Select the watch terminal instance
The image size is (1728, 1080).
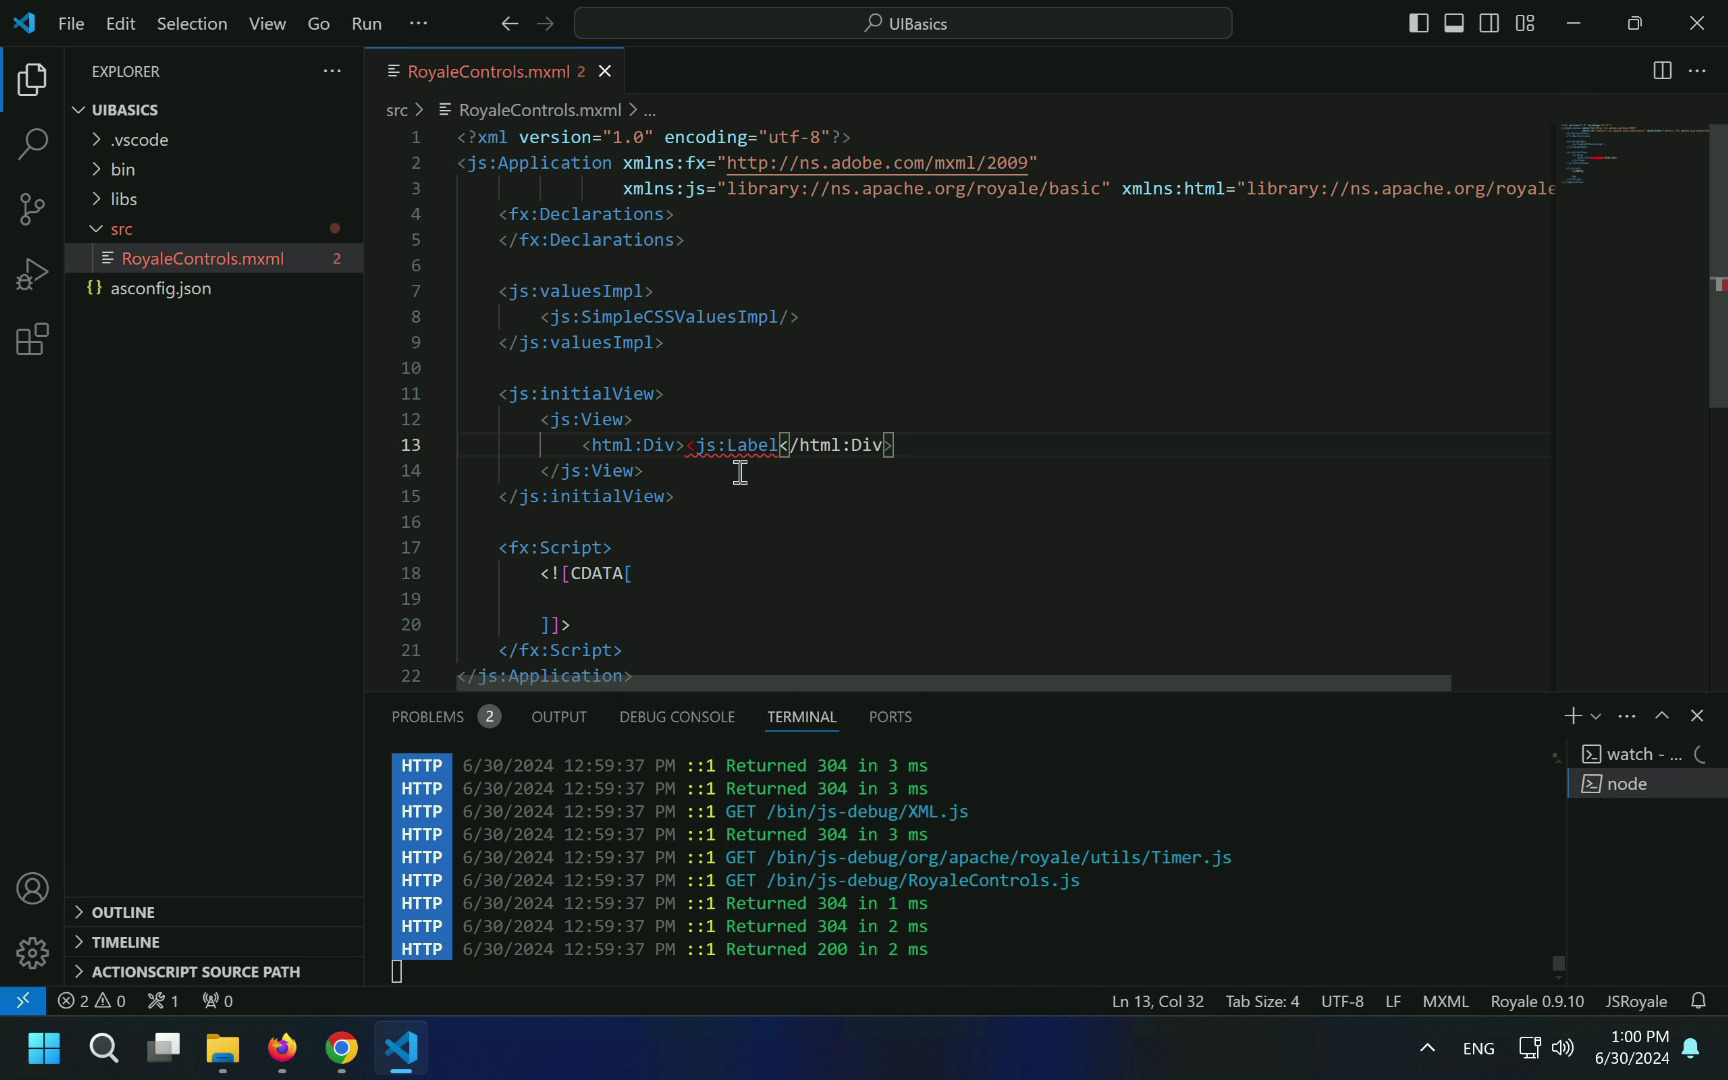pyautogui.click(x=1647, y=754)
